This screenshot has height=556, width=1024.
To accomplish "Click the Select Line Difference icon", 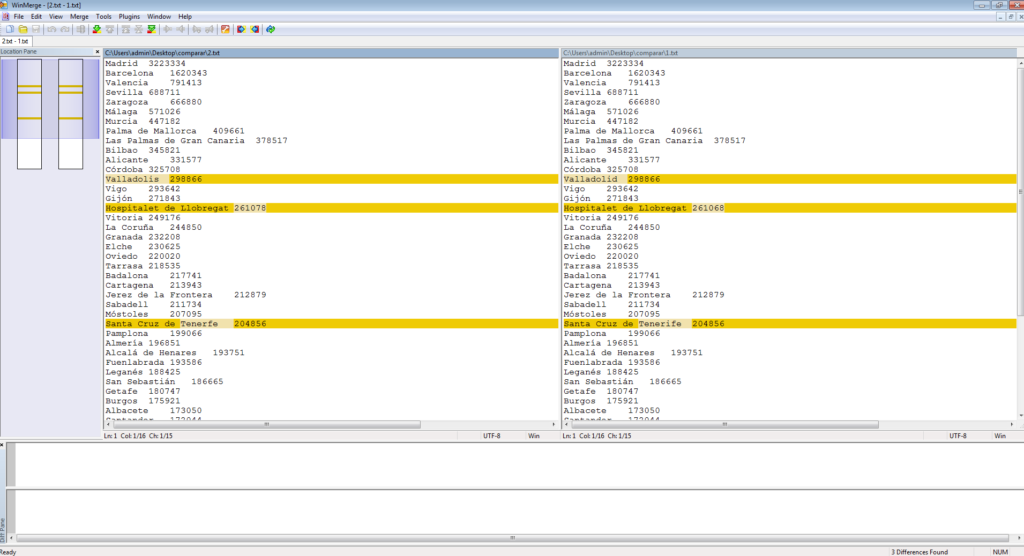I will [81, 29].
